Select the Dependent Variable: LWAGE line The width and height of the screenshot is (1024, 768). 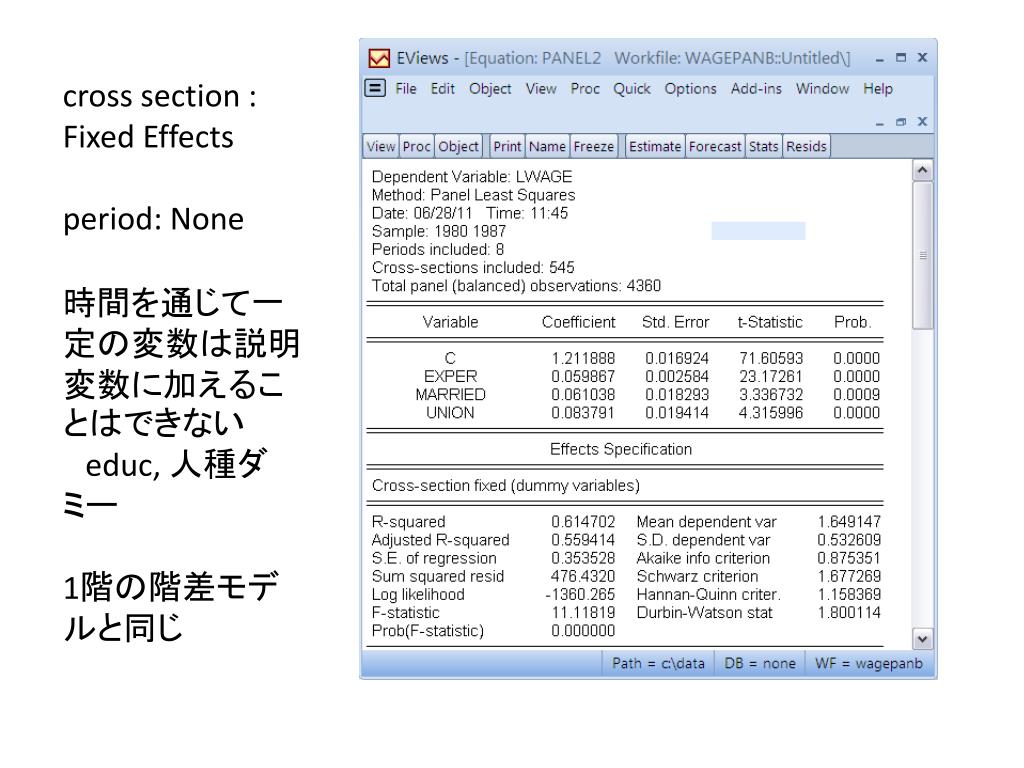(x=472, y=177)
